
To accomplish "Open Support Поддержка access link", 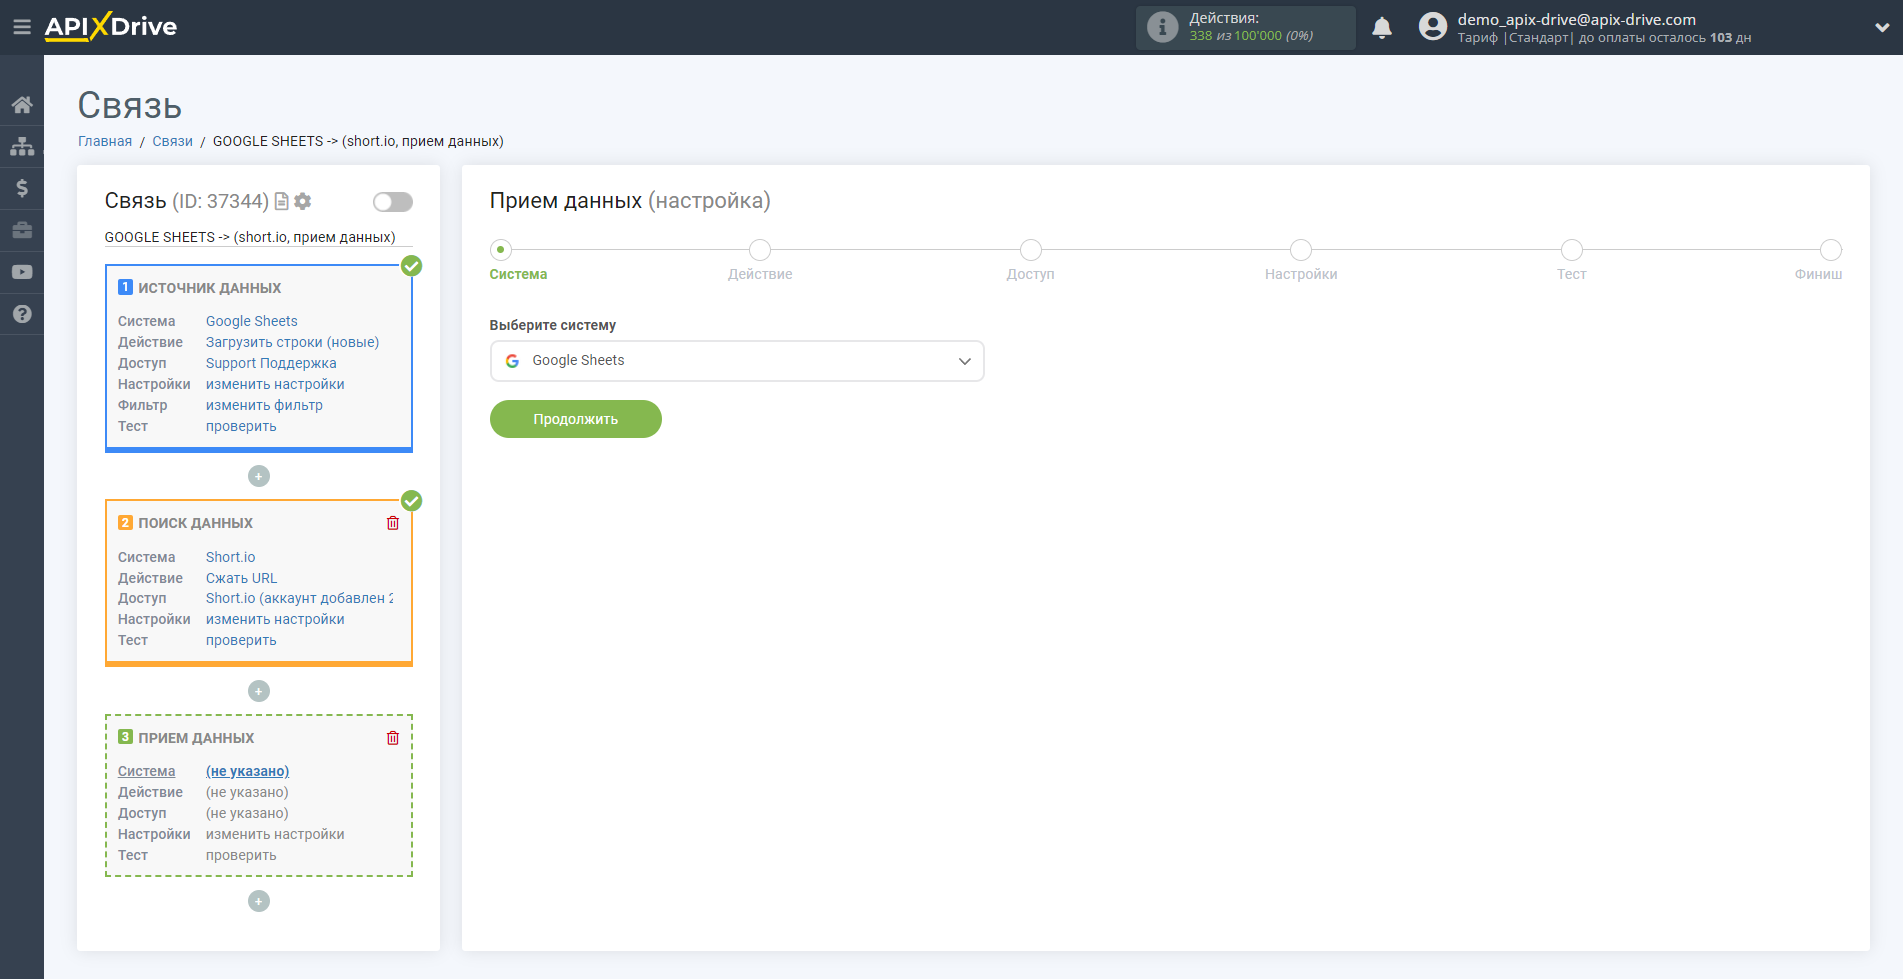I will tap(271, 363).
